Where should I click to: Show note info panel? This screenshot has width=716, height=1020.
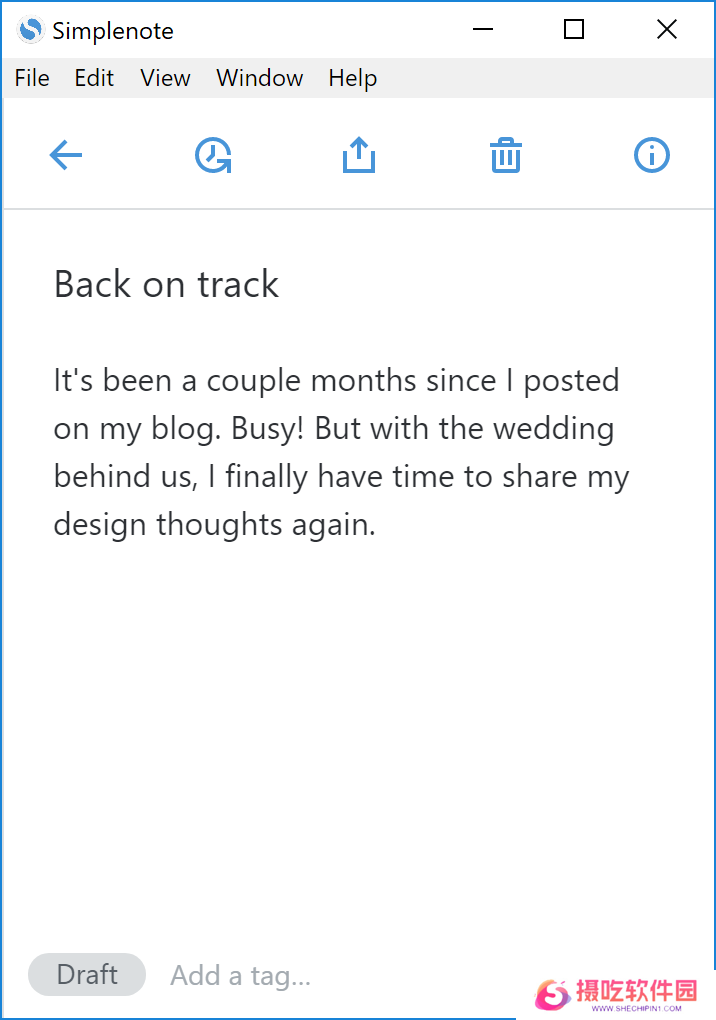[x=652, y=156]
